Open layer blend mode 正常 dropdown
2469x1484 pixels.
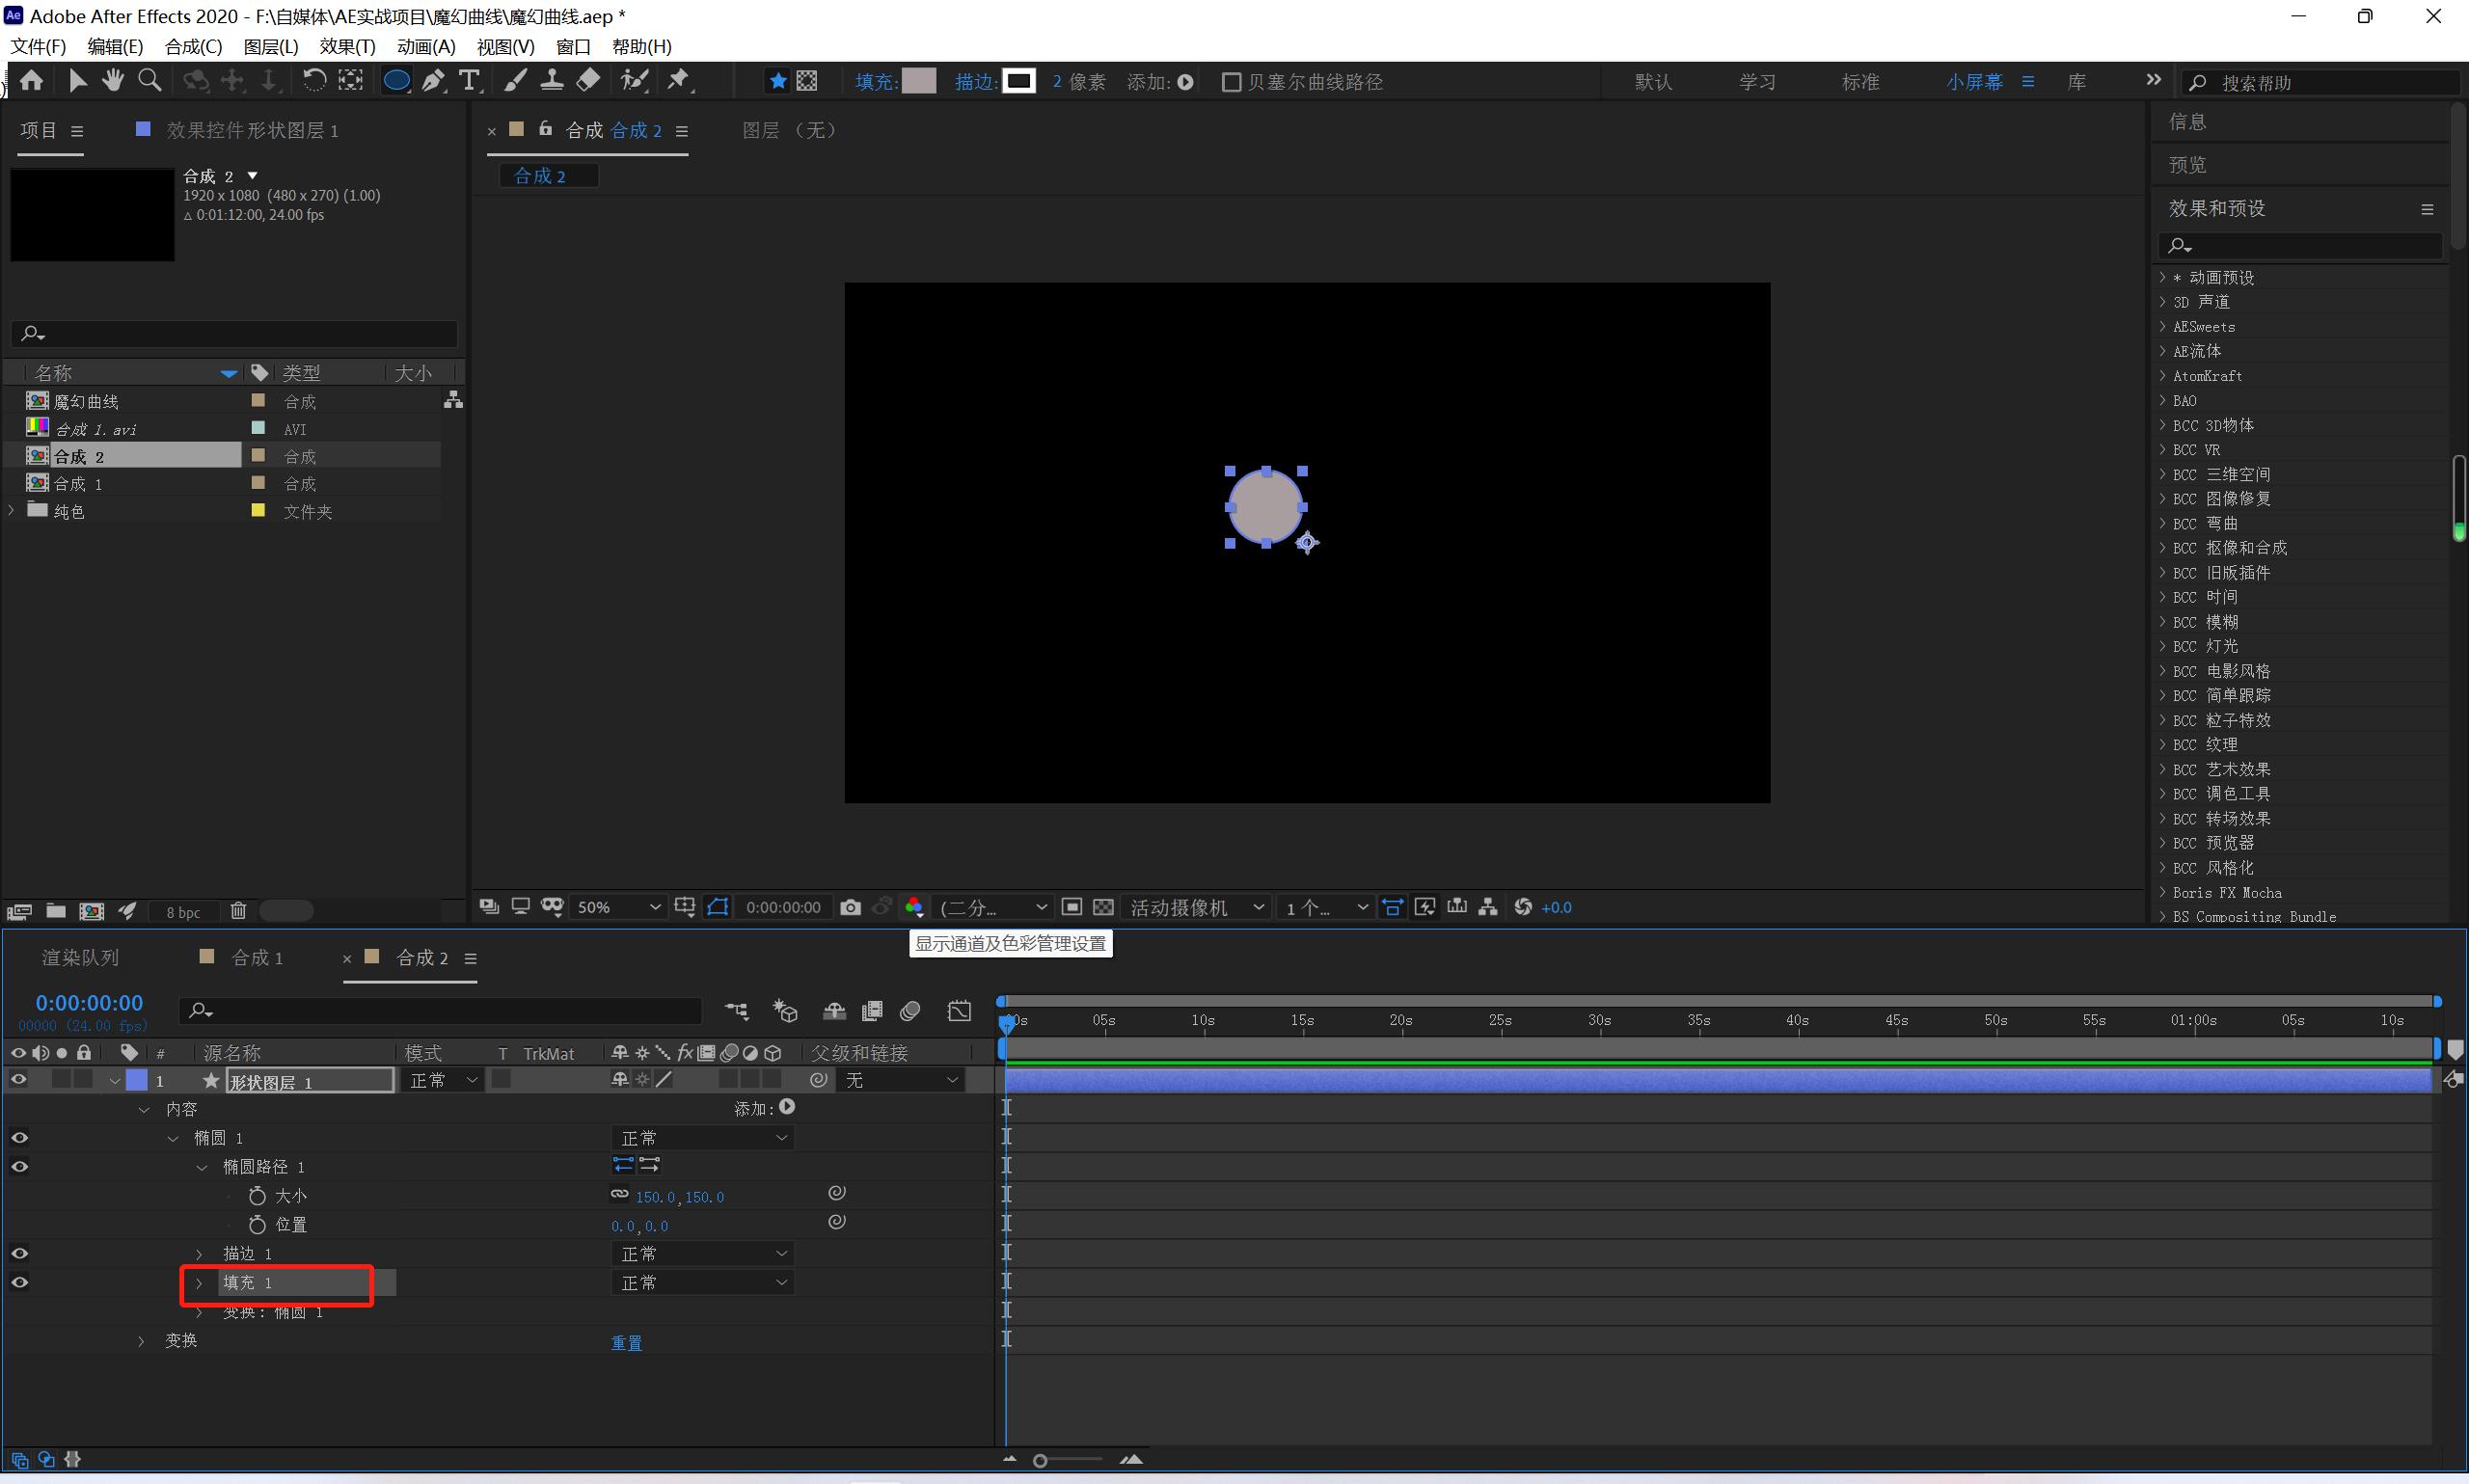[x=442, y=1080]
